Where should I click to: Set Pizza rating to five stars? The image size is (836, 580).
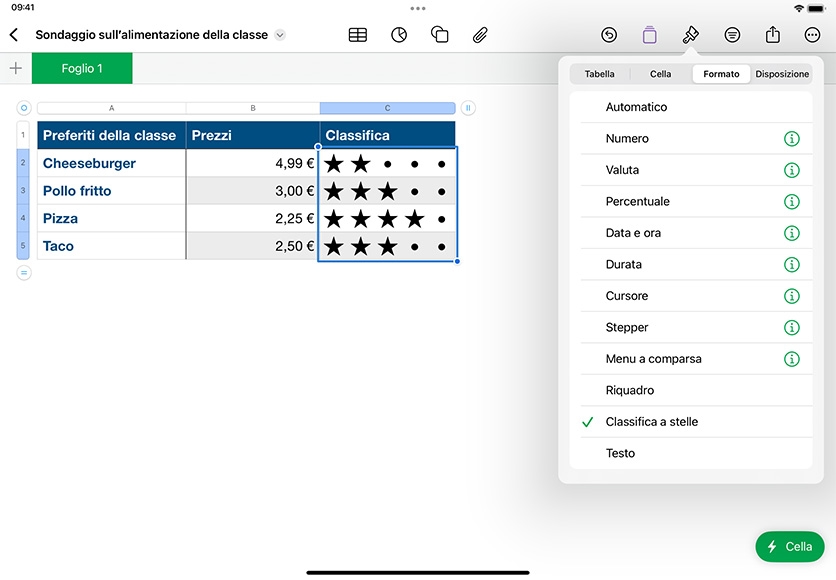pos(441,219)
